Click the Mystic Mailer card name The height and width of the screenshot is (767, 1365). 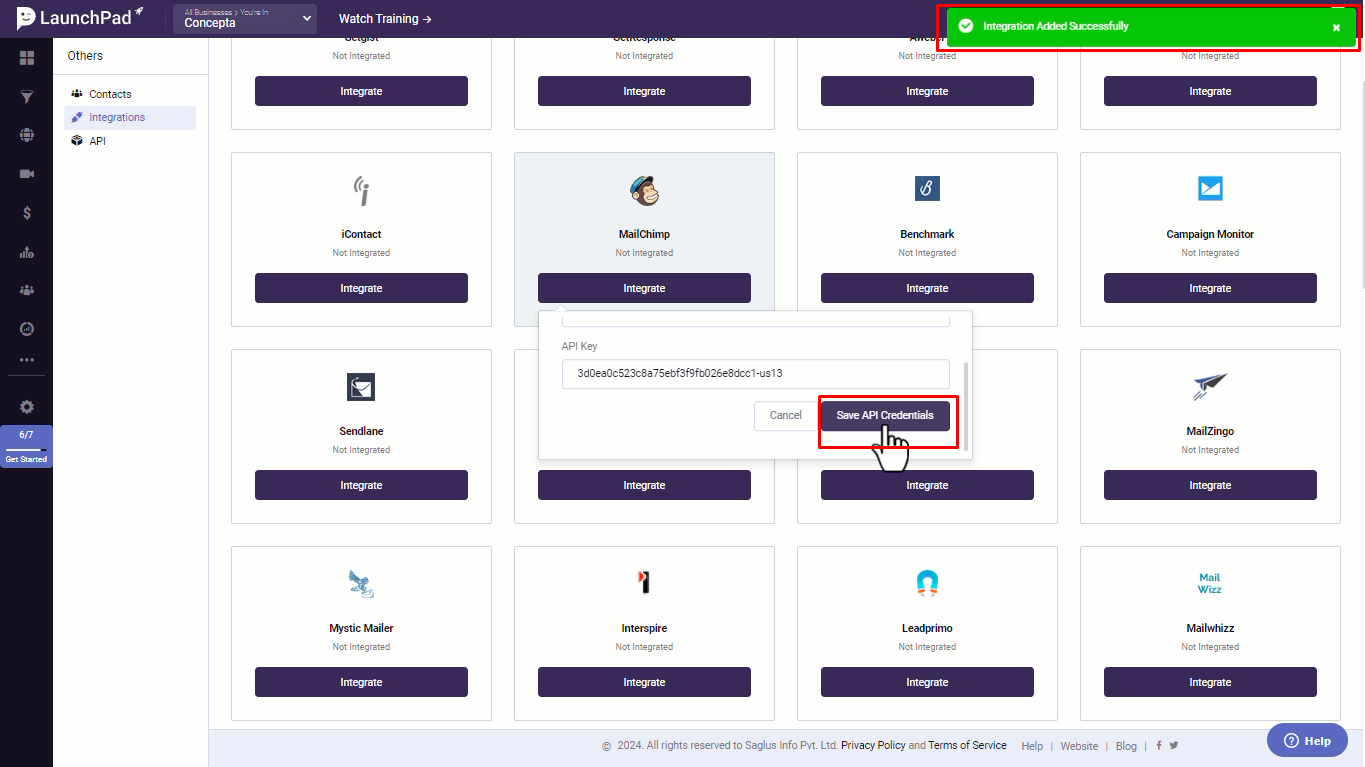[361, 628]
